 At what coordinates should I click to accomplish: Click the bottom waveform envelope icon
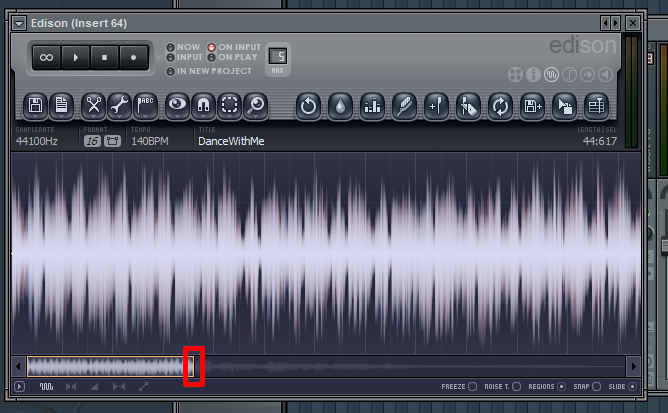click(x=46, y=387)
